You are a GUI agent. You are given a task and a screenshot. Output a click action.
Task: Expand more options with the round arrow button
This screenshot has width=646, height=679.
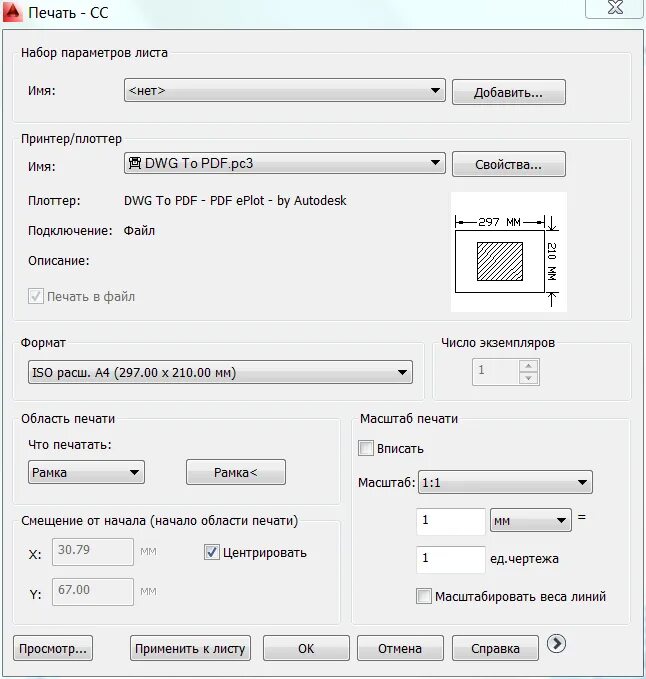556,643
